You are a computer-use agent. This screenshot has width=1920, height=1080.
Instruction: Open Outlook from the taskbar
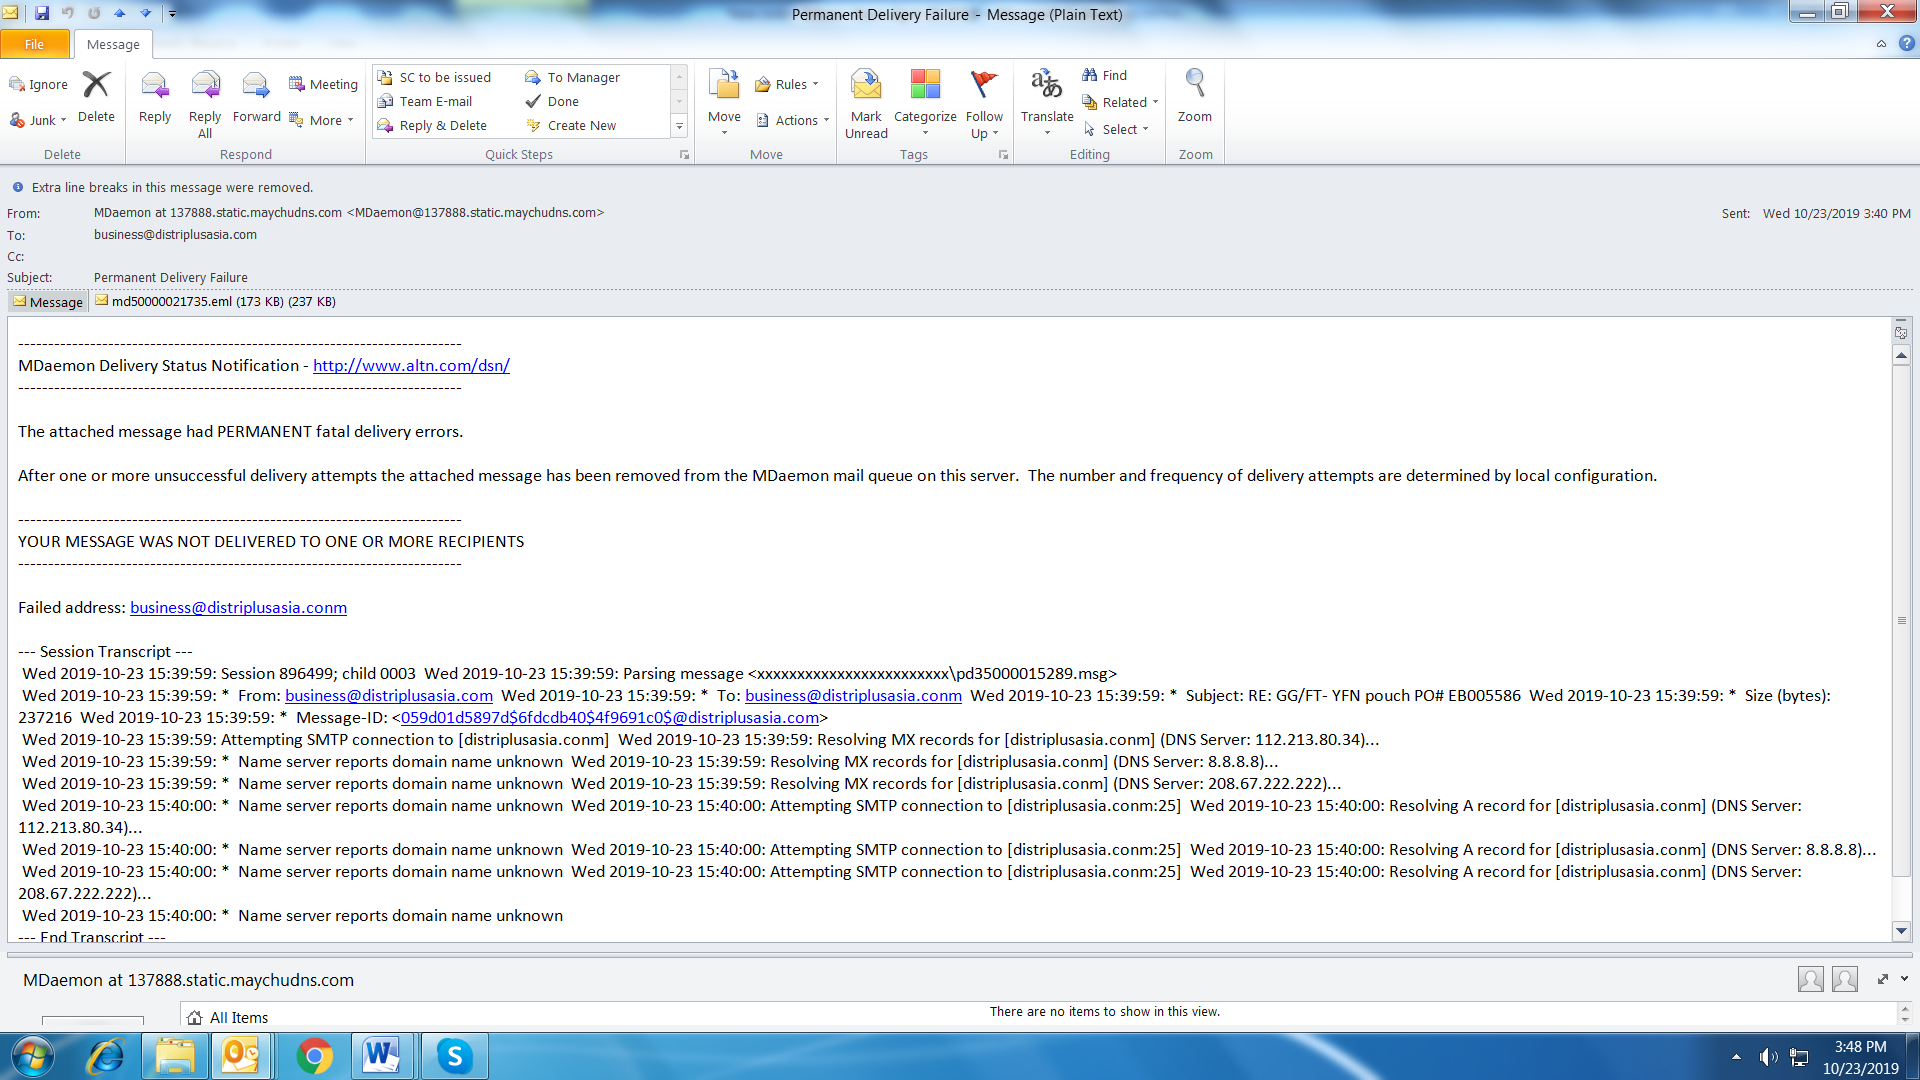[241, 1056]
